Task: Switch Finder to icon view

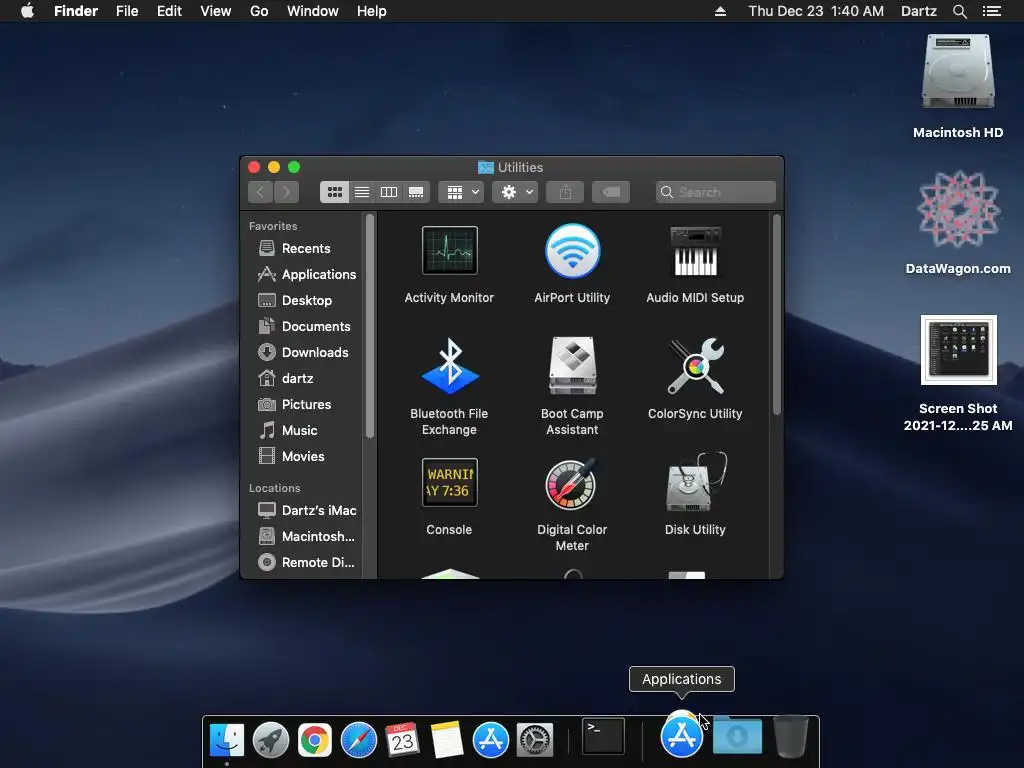Action: (x=334, y=192)
